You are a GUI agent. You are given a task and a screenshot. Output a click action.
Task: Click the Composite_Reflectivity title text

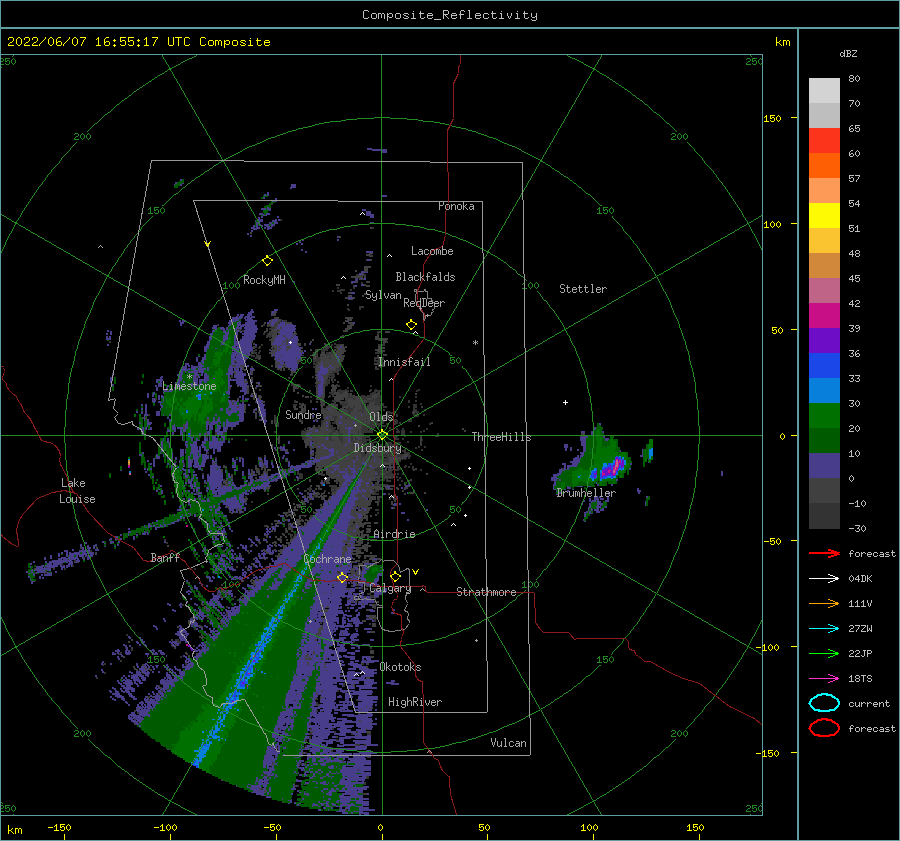click(449, 15)
